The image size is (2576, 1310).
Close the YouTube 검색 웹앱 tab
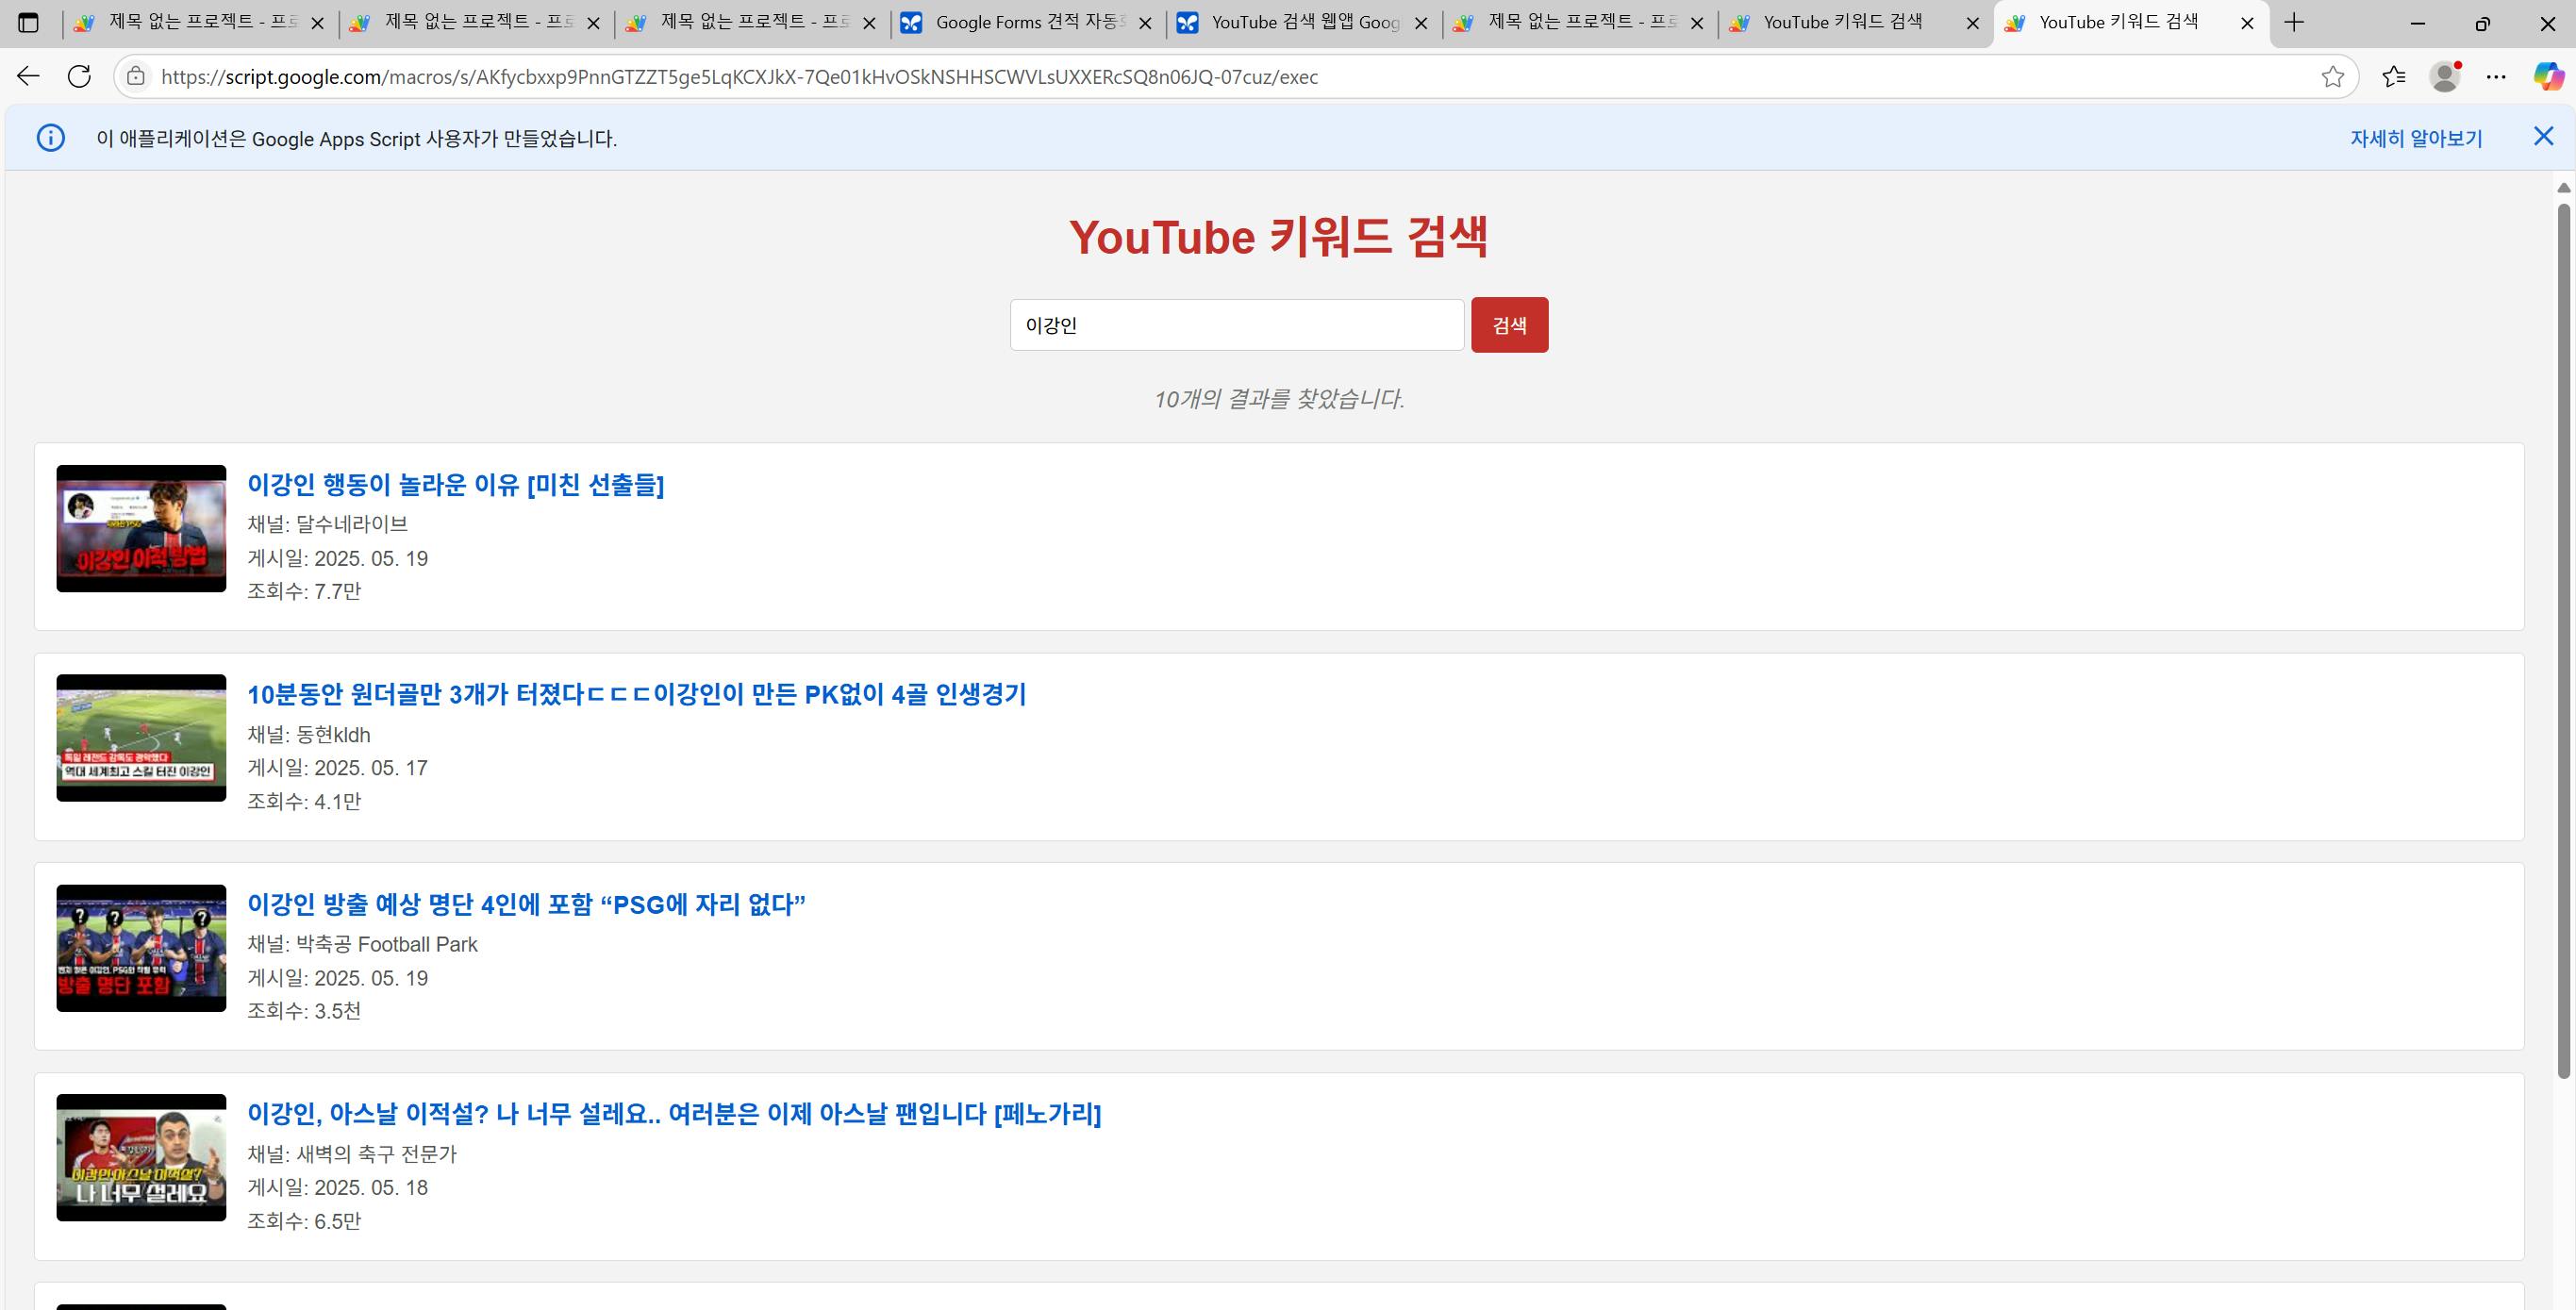coord(1421,23)
